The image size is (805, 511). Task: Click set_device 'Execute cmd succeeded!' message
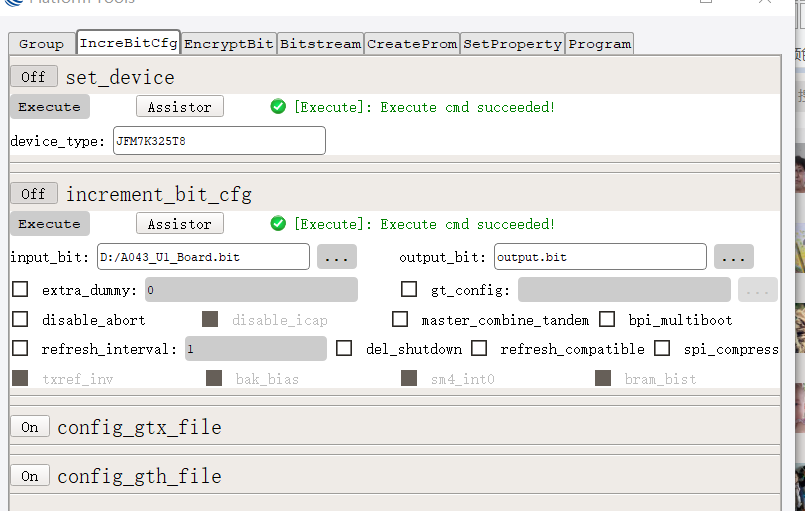[x=424, y=107]
